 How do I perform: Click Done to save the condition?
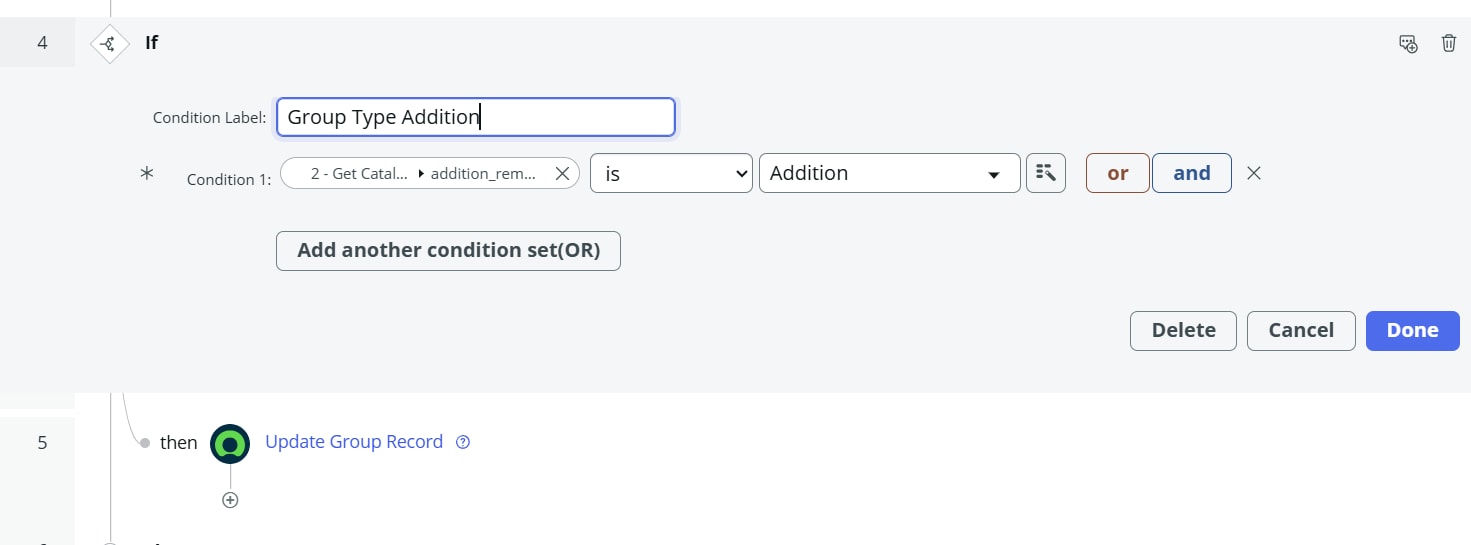point(1412,331)
